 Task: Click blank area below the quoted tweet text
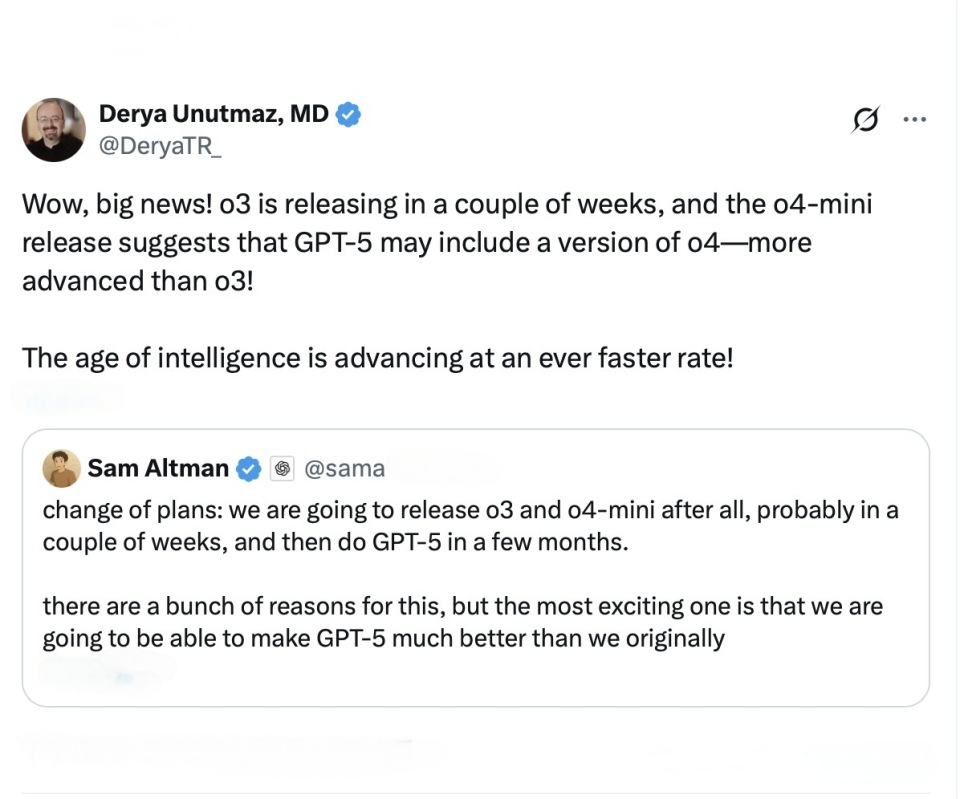click(x=476, y=680)
